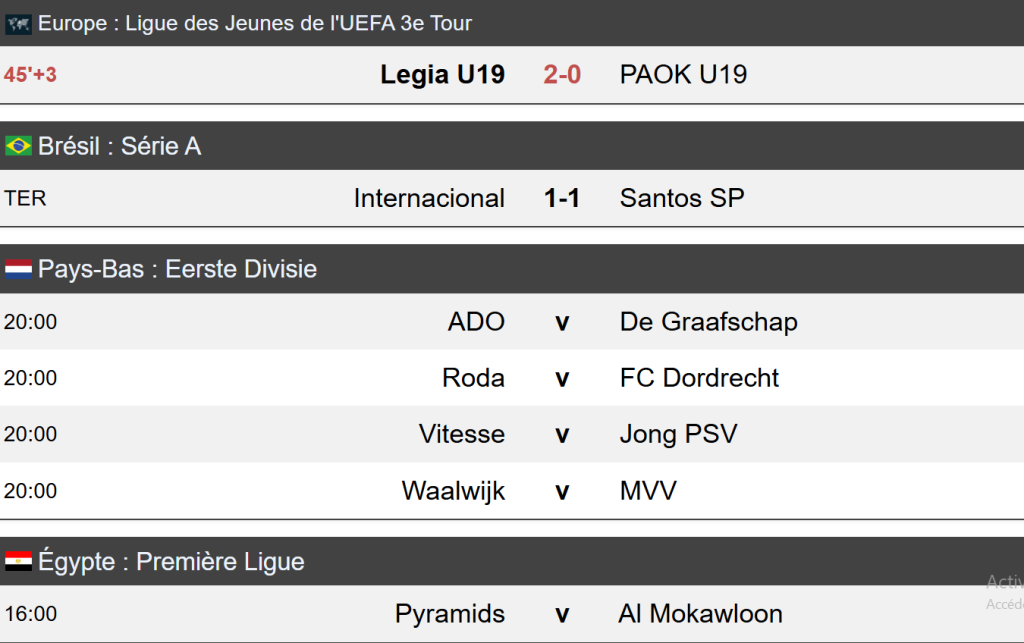This screenshot has height=643, width=1024.
Task: Open the Ligue des Jeunes de l'UEFA header
Action: point(255,24)
